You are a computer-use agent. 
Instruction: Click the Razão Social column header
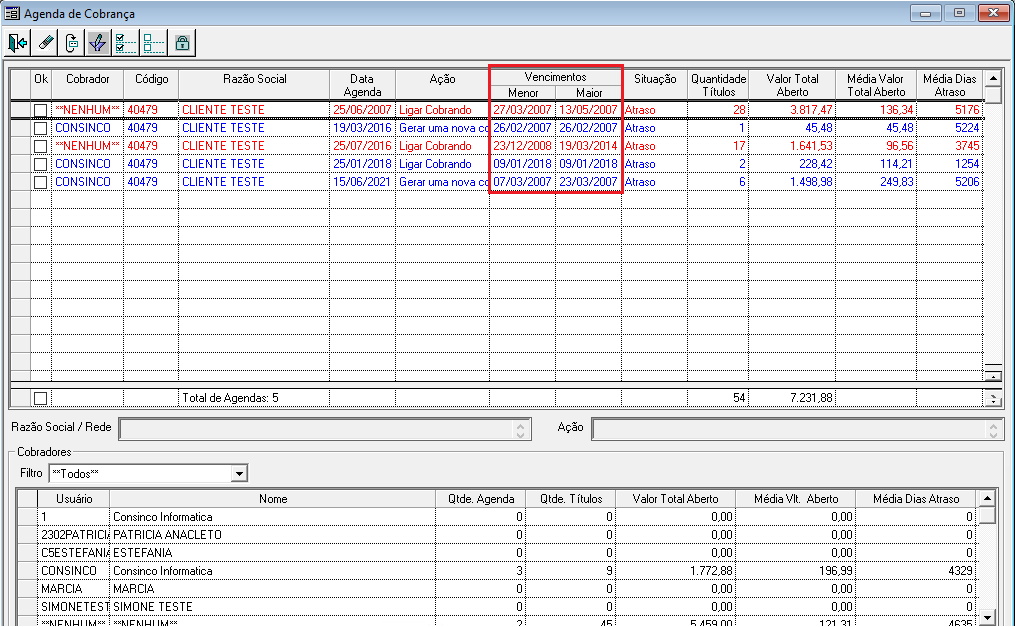pos(254,85)
